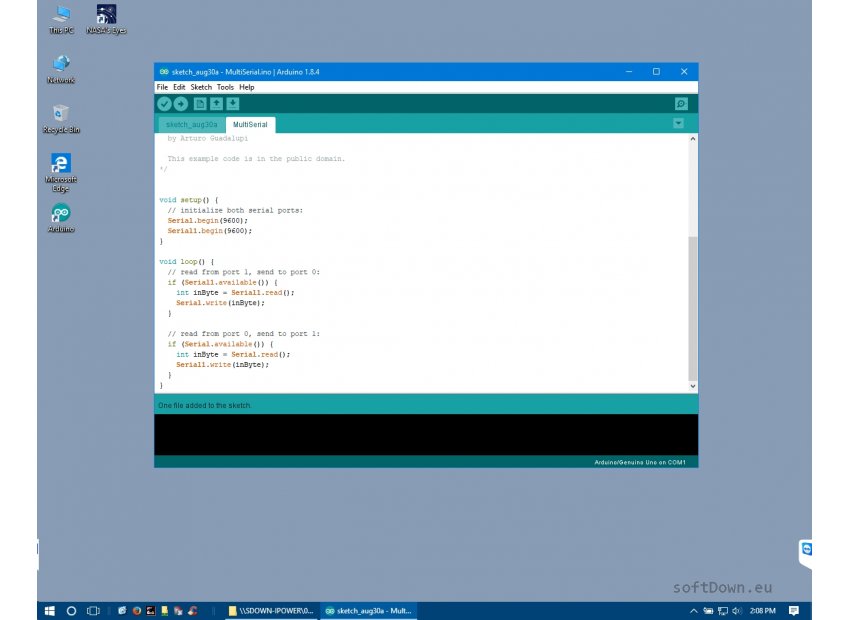
Task: Click the Cortana circle on taskbar
Action: (x=71, y=611)
